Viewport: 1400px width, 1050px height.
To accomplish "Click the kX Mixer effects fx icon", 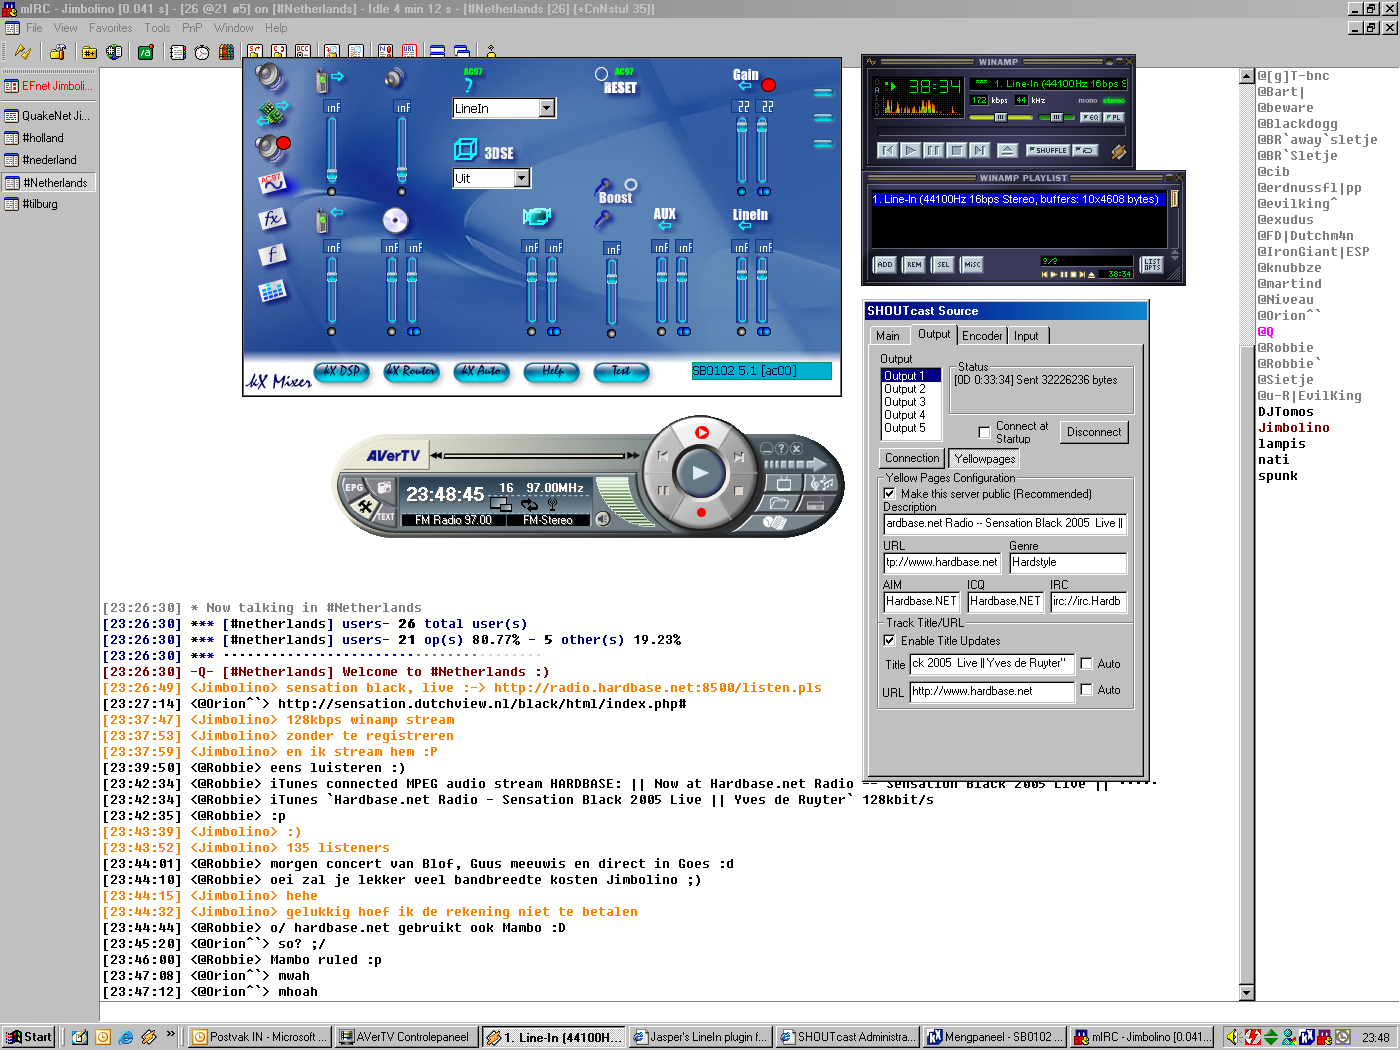I will 272,218.
